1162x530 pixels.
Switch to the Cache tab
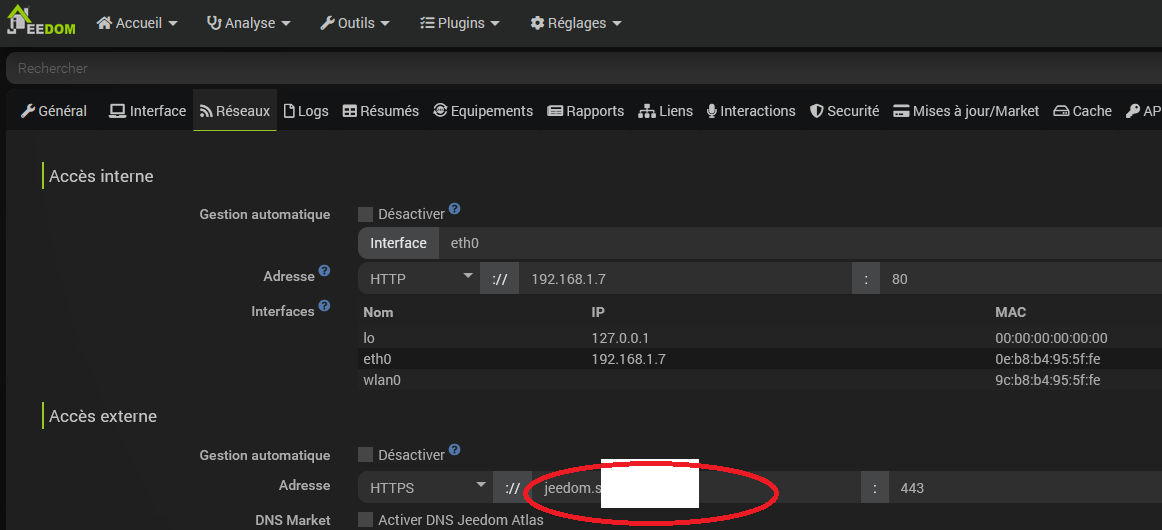[x=1083, y=111]
